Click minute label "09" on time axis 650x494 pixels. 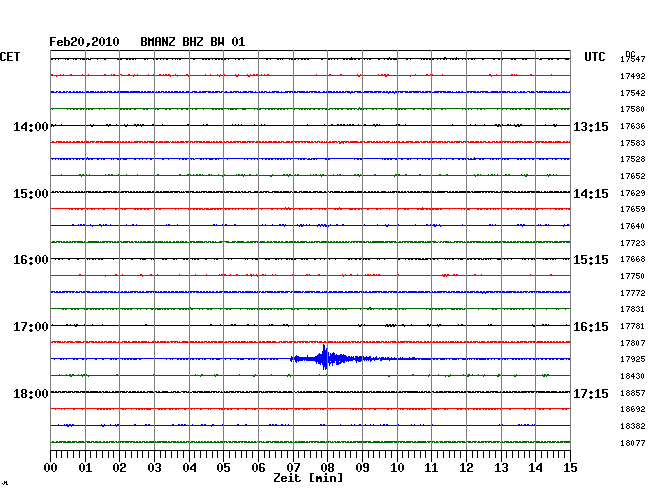363,468
